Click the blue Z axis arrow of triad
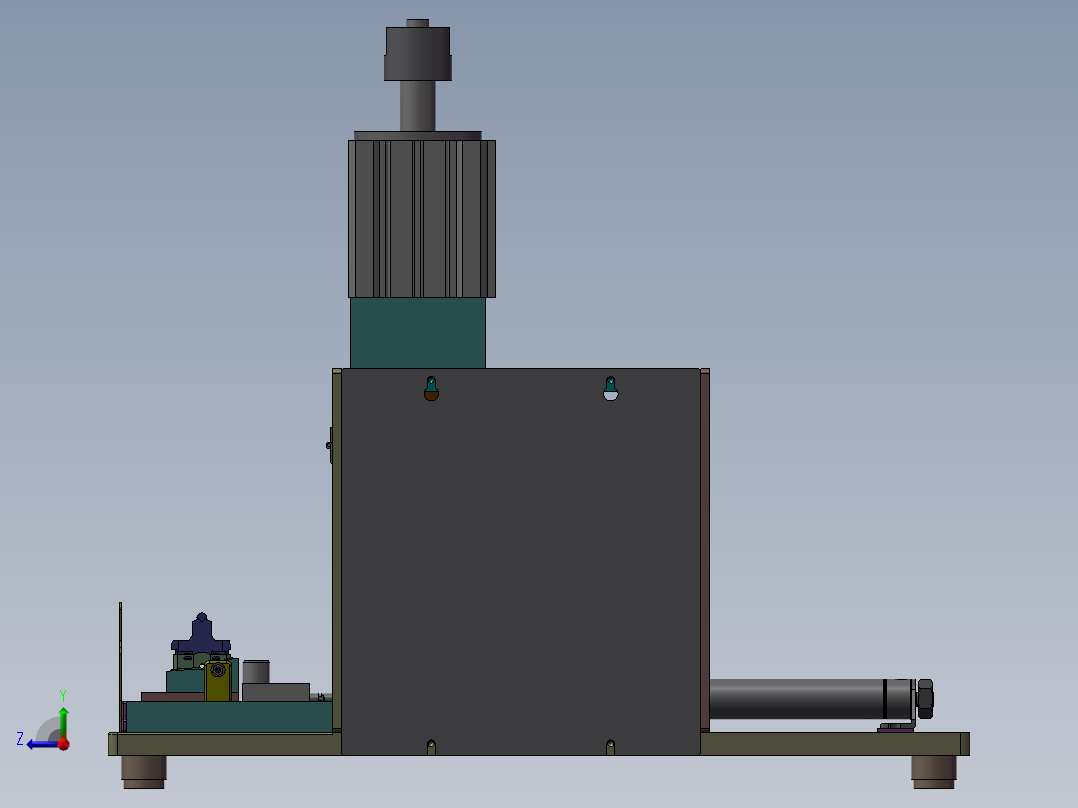 41,744
